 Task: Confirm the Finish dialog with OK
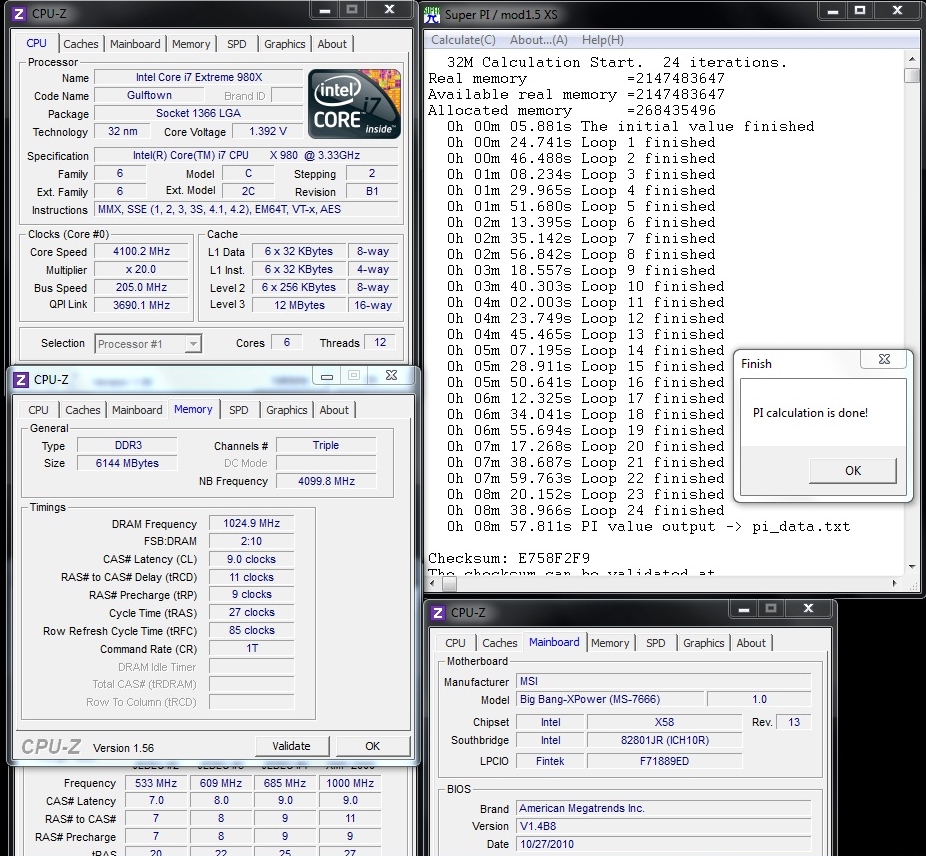click(x=853, y=471)
